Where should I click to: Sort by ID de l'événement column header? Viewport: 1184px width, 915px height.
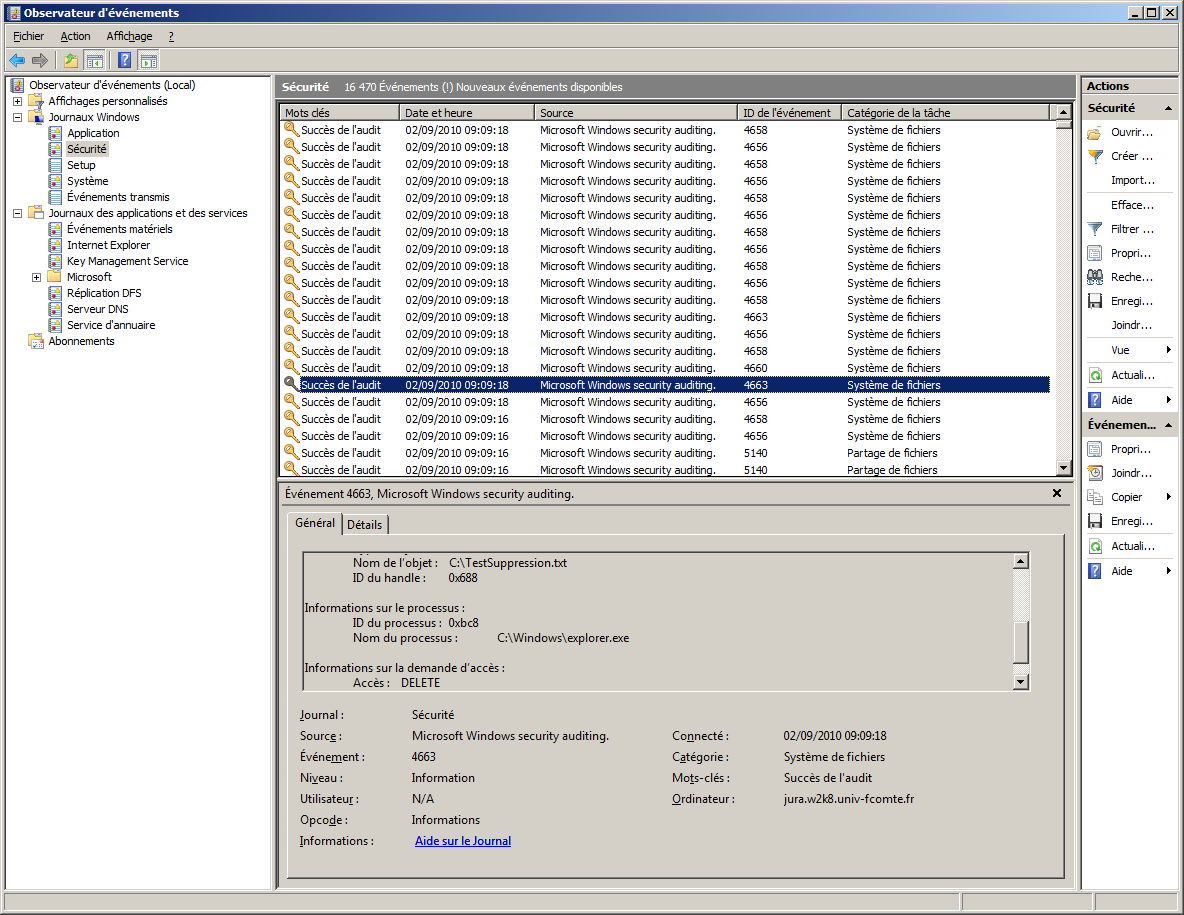787,113
